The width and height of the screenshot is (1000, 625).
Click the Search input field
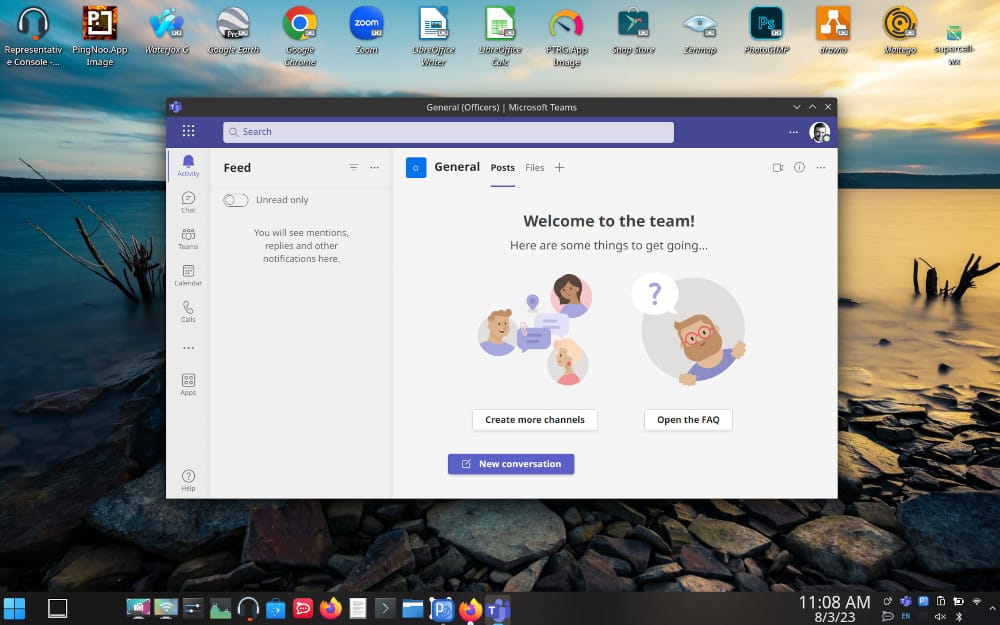pyautogui.click(x=448, y=132)
